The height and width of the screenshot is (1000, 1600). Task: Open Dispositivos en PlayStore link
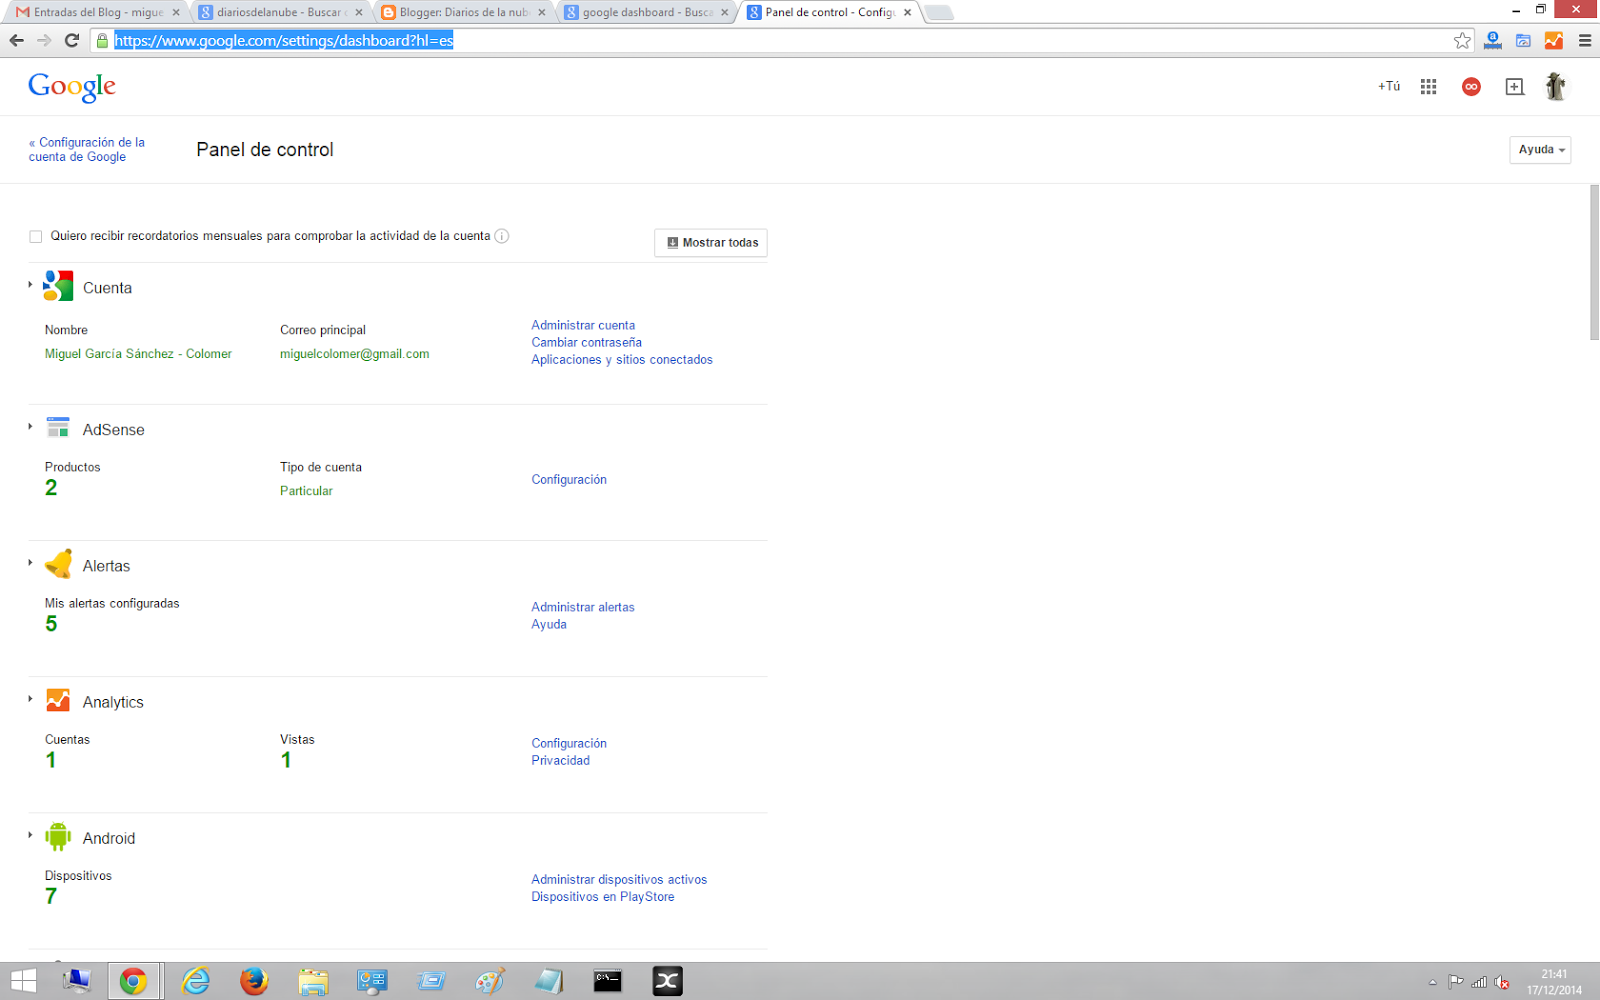pyautogui.click(x=603, y=896)
